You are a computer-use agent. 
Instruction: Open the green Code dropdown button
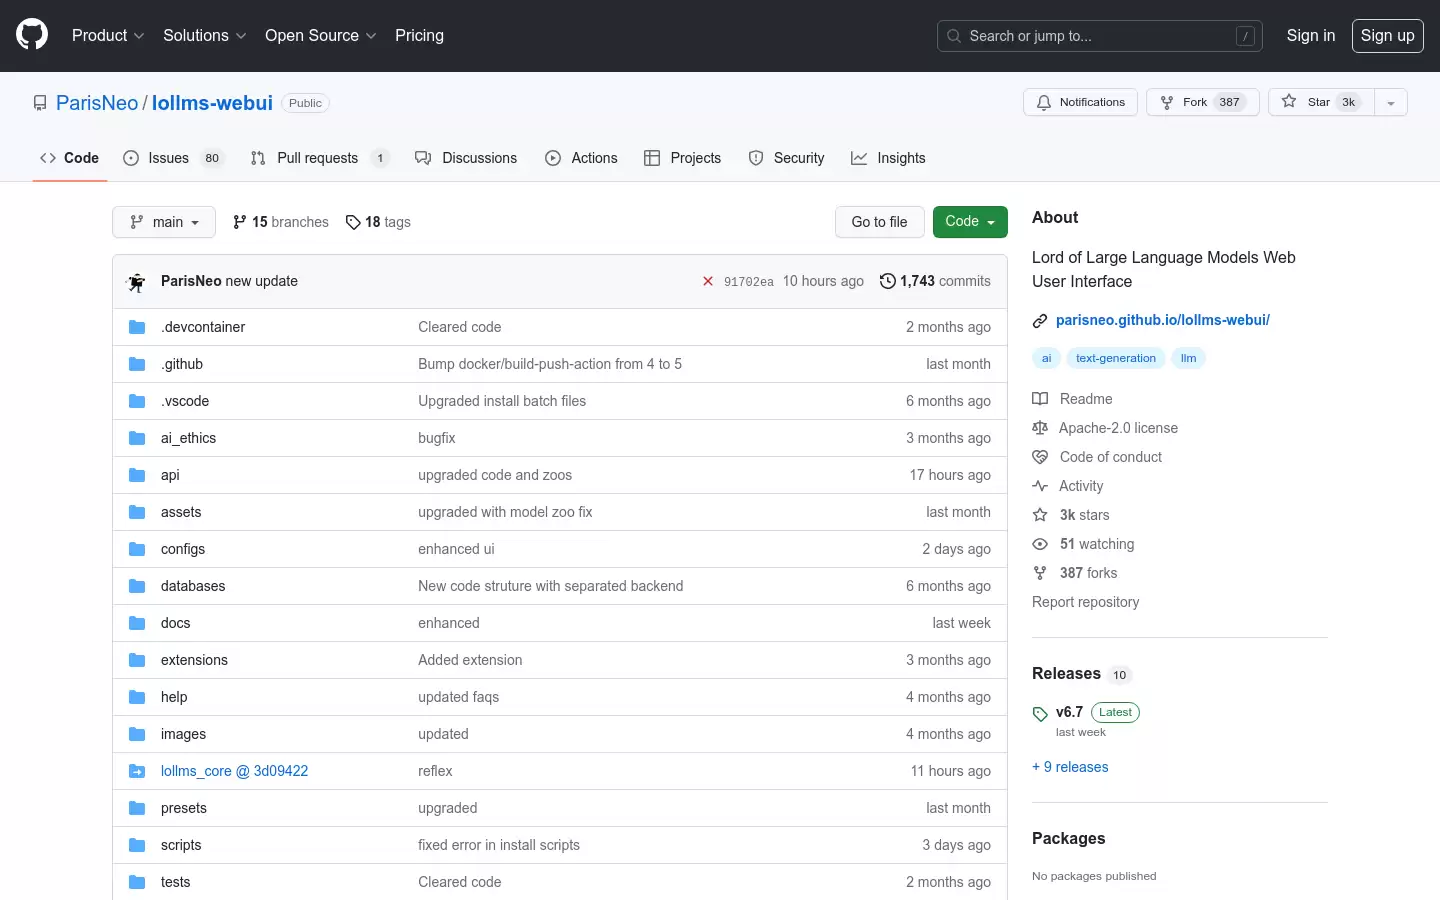pyautogui.click(x=970, y=222)
